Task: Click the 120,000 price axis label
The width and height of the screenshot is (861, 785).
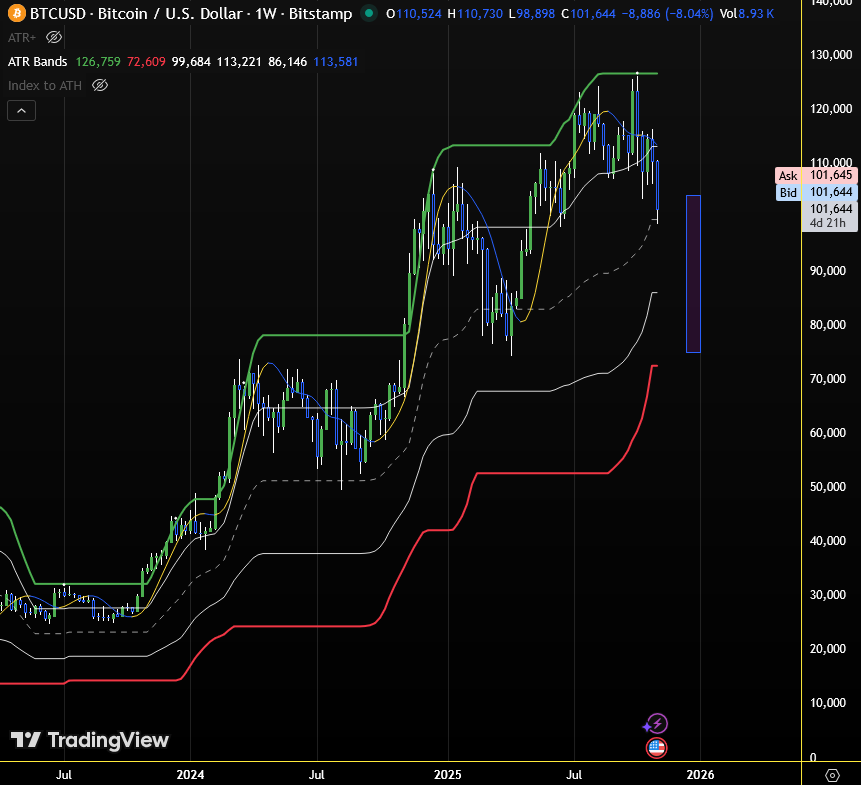Action: point(831,108)
